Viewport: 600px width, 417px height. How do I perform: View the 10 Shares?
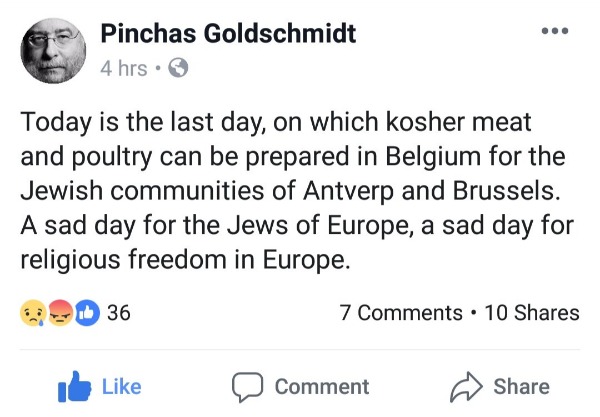(x=532, y=313)
